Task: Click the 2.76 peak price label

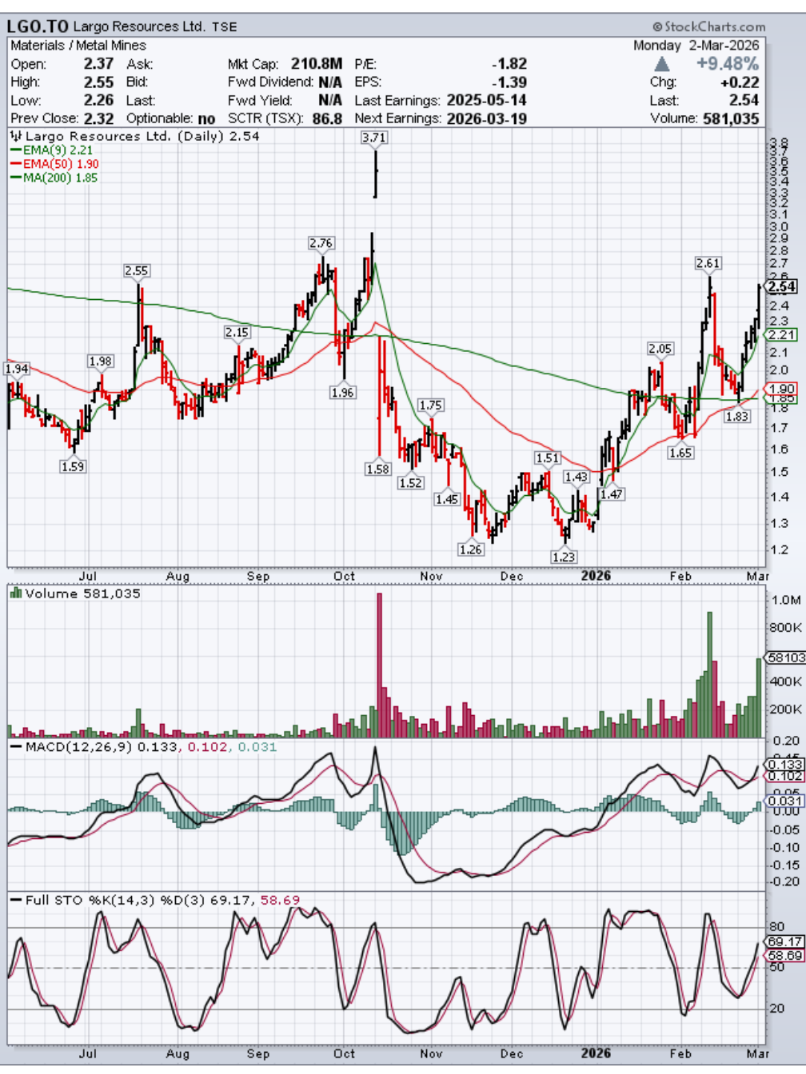Action: pos(320,242)
